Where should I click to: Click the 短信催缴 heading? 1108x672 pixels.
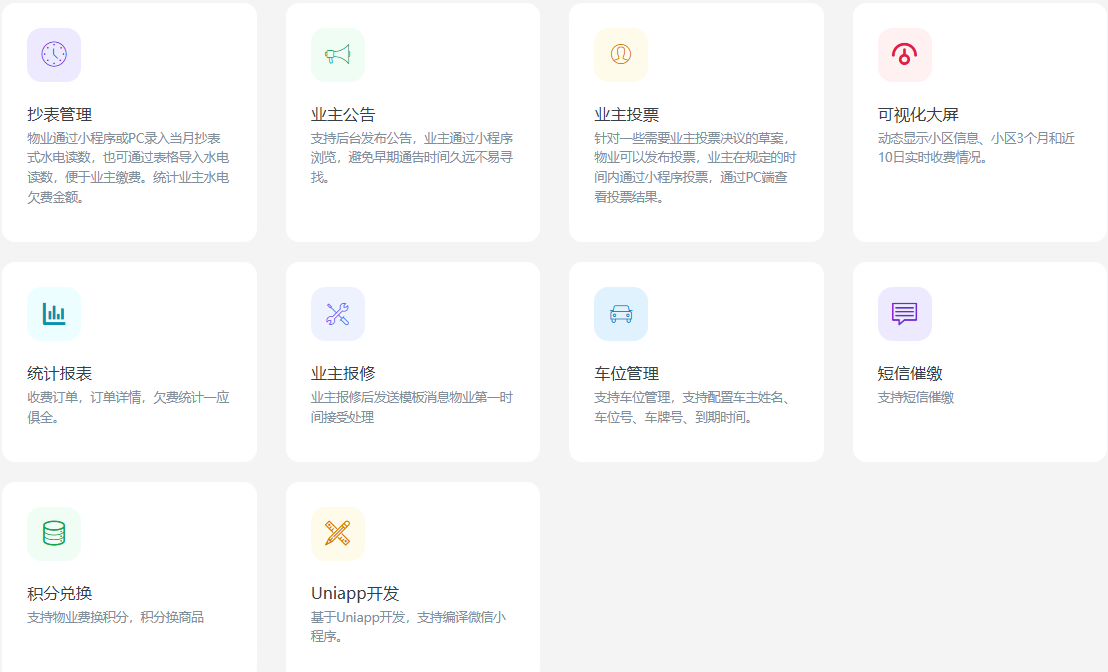click(910, 374)
